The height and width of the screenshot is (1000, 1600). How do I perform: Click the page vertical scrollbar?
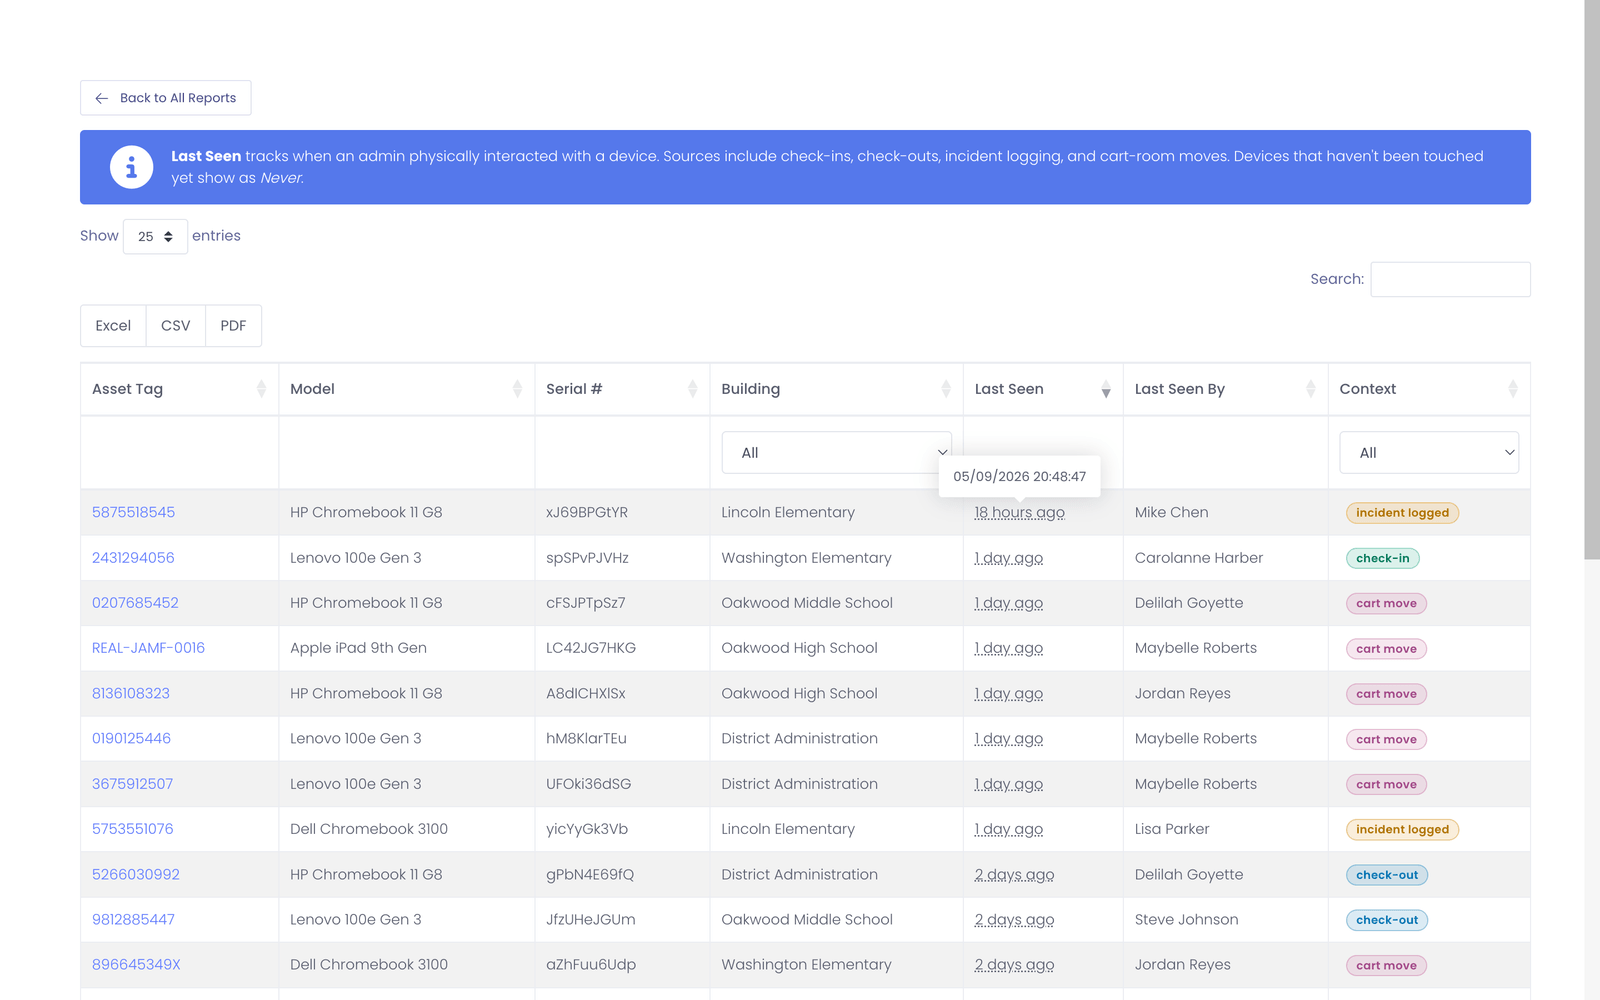(x=1592, y=280)
